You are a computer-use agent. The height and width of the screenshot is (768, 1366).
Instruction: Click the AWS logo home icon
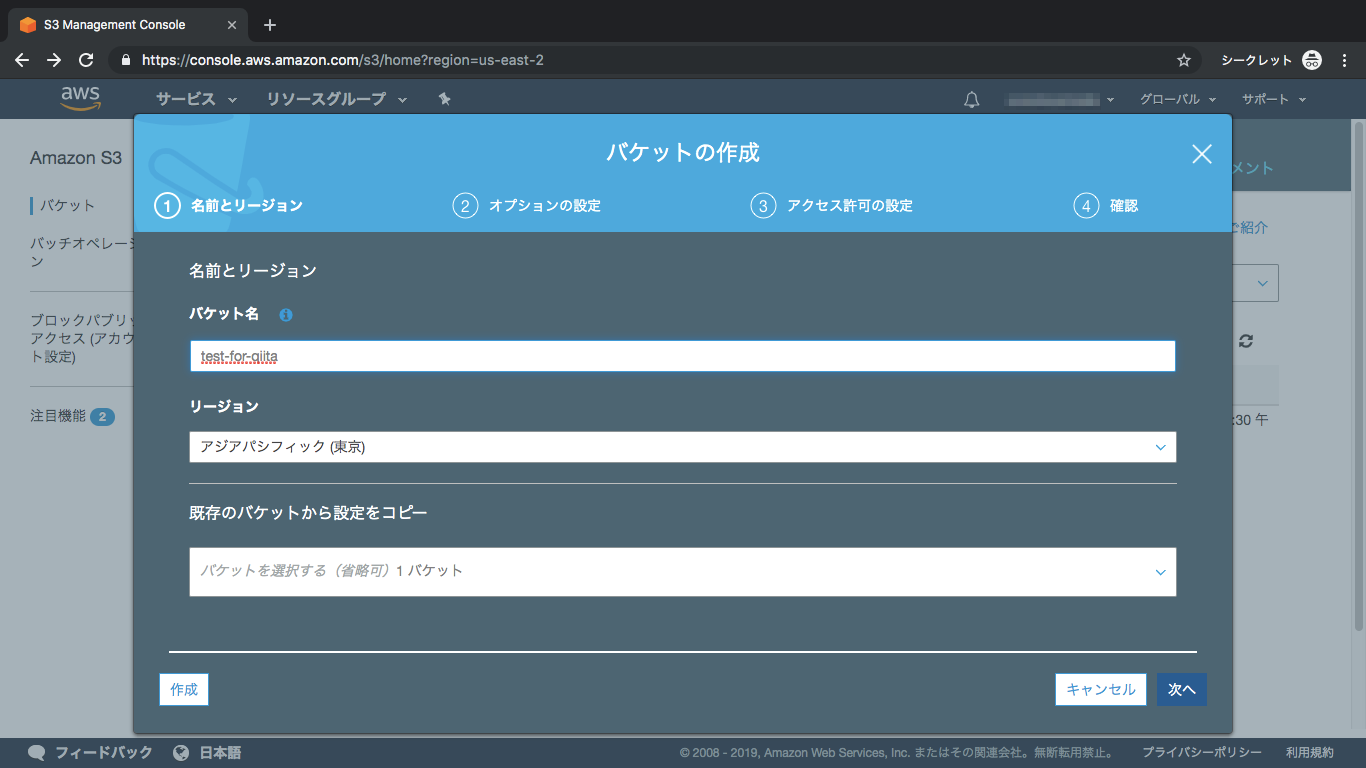80,98
